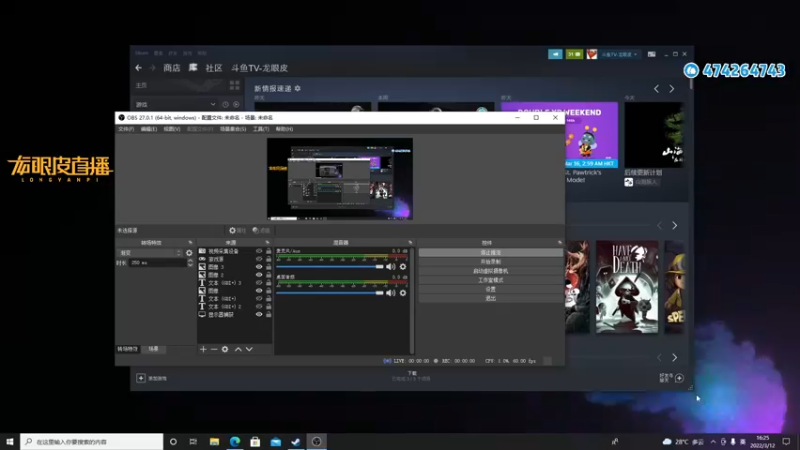Open the Steam notifications counter showing 31
The width and height of the screenshot is (800, 450).
pyautogui.click(x=574, y=54)
